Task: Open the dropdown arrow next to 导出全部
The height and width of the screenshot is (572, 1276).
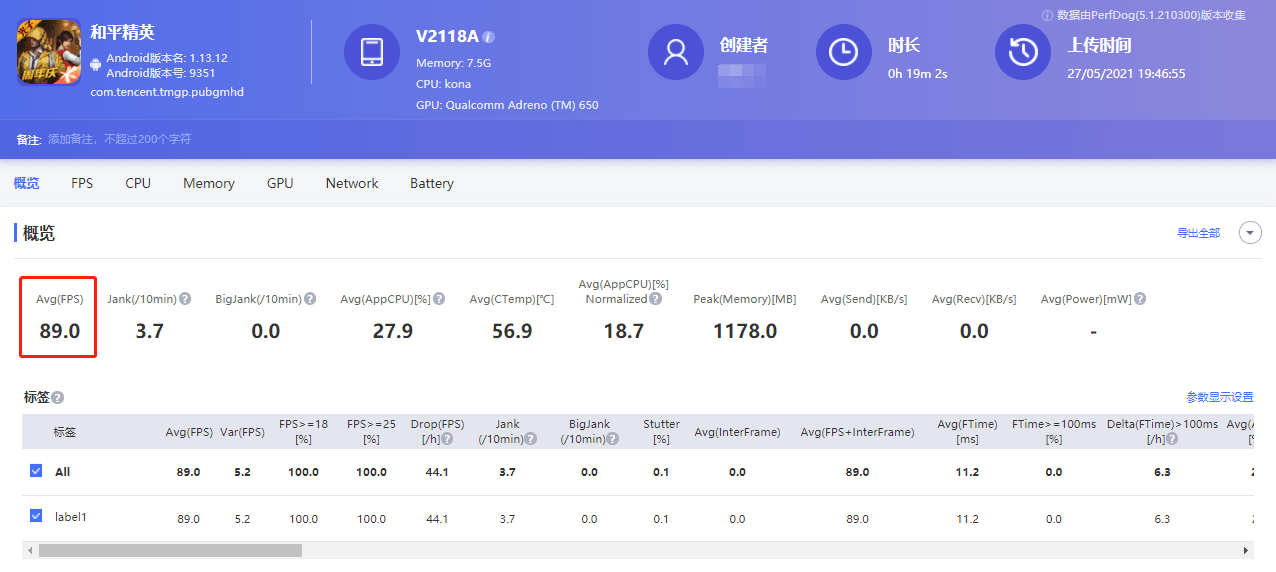Action: (1250, 233)
